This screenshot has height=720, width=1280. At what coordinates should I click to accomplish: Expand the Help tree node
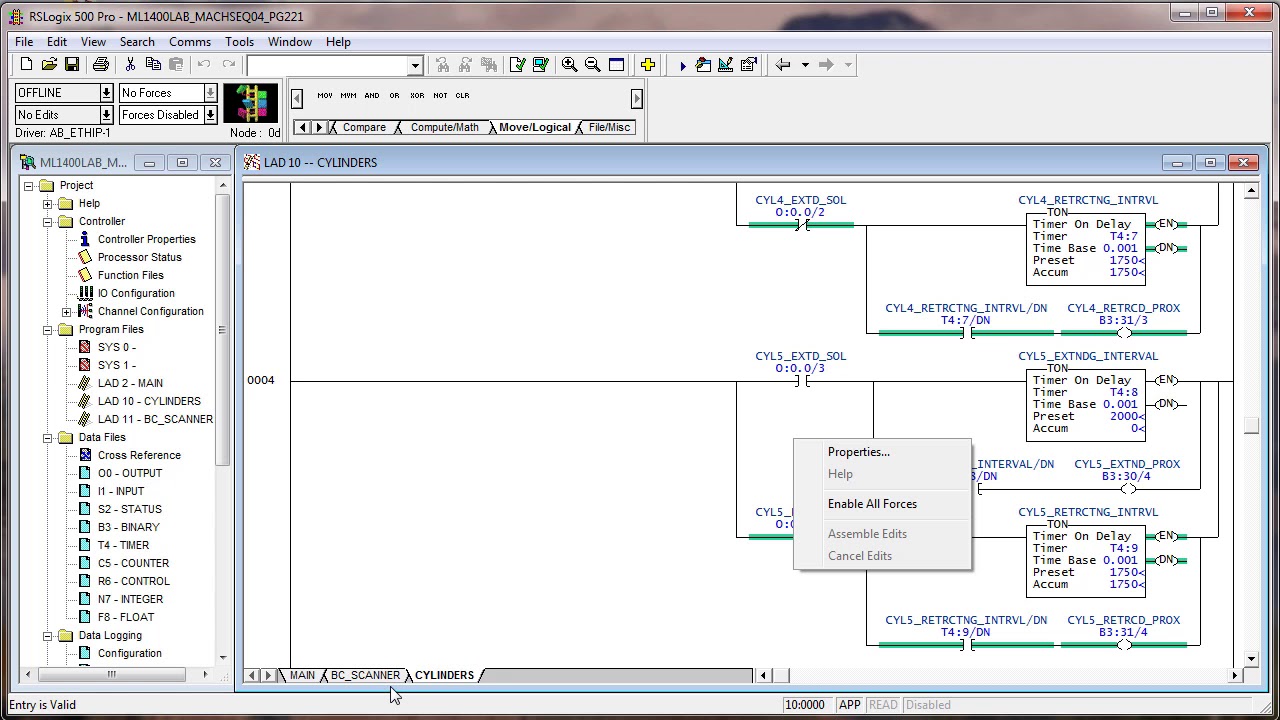coord(47,204)
